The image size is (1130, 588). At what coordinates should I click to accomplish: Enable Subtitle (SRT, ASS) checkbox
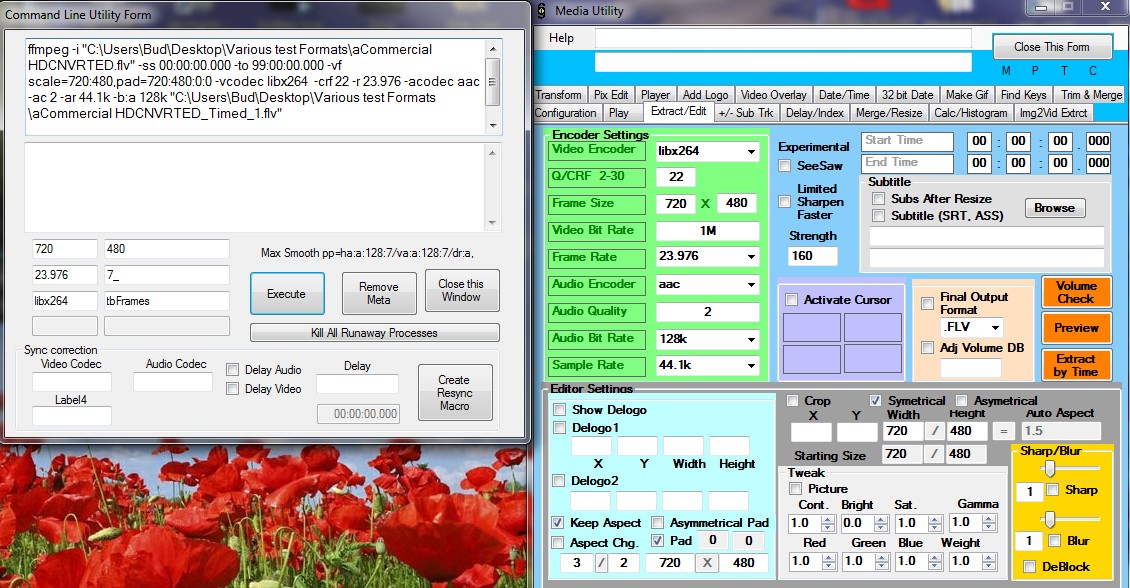click(x=878, y=215)
